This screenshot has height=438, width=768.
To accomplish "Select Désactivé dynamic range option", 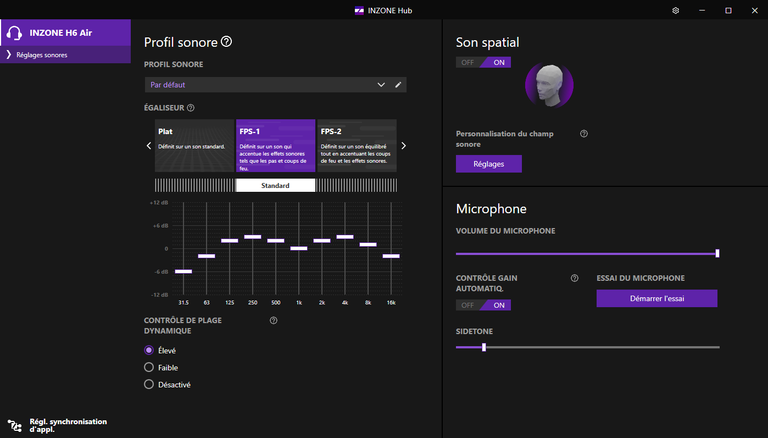I will point(149,385).
